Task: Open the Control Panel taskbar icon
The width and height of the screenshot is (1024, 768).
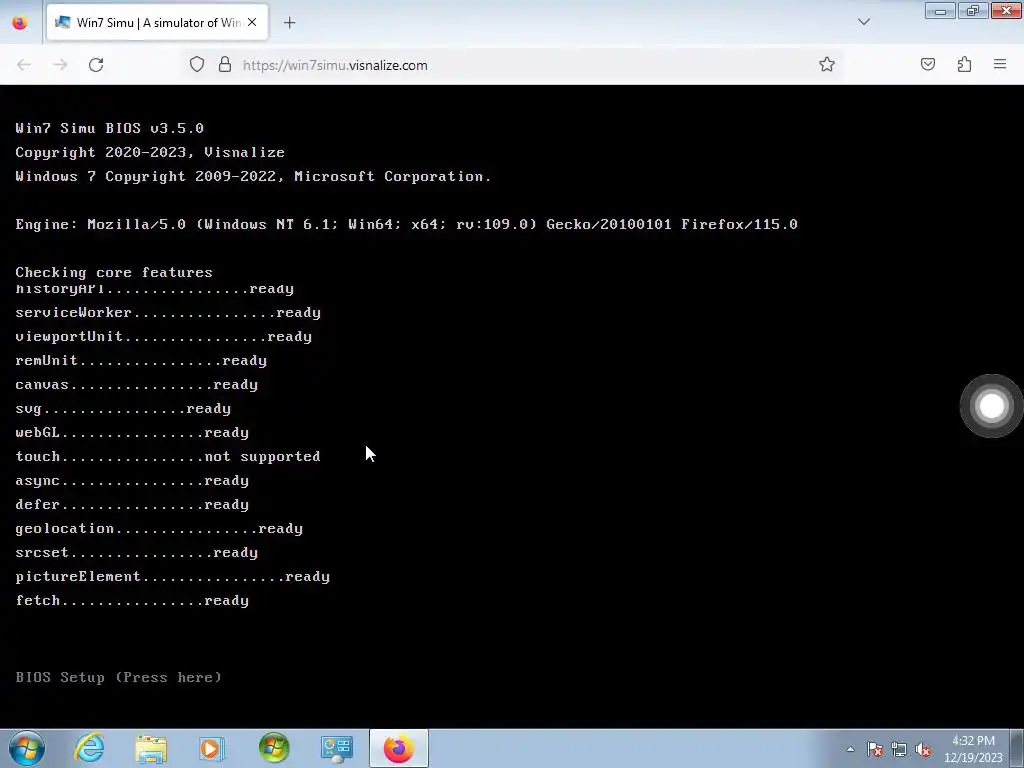Action: 336,748
